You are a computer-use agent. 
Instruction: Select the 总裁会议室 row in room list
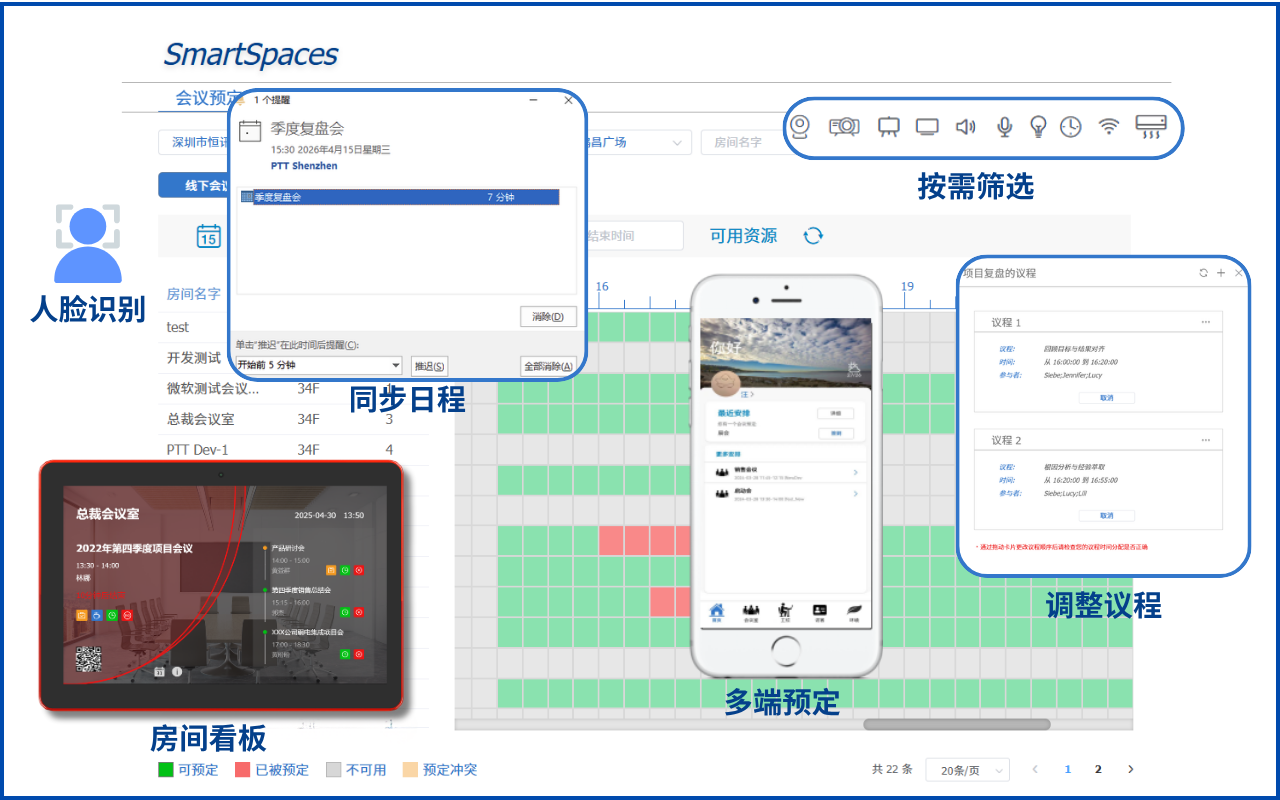point(293,419)
